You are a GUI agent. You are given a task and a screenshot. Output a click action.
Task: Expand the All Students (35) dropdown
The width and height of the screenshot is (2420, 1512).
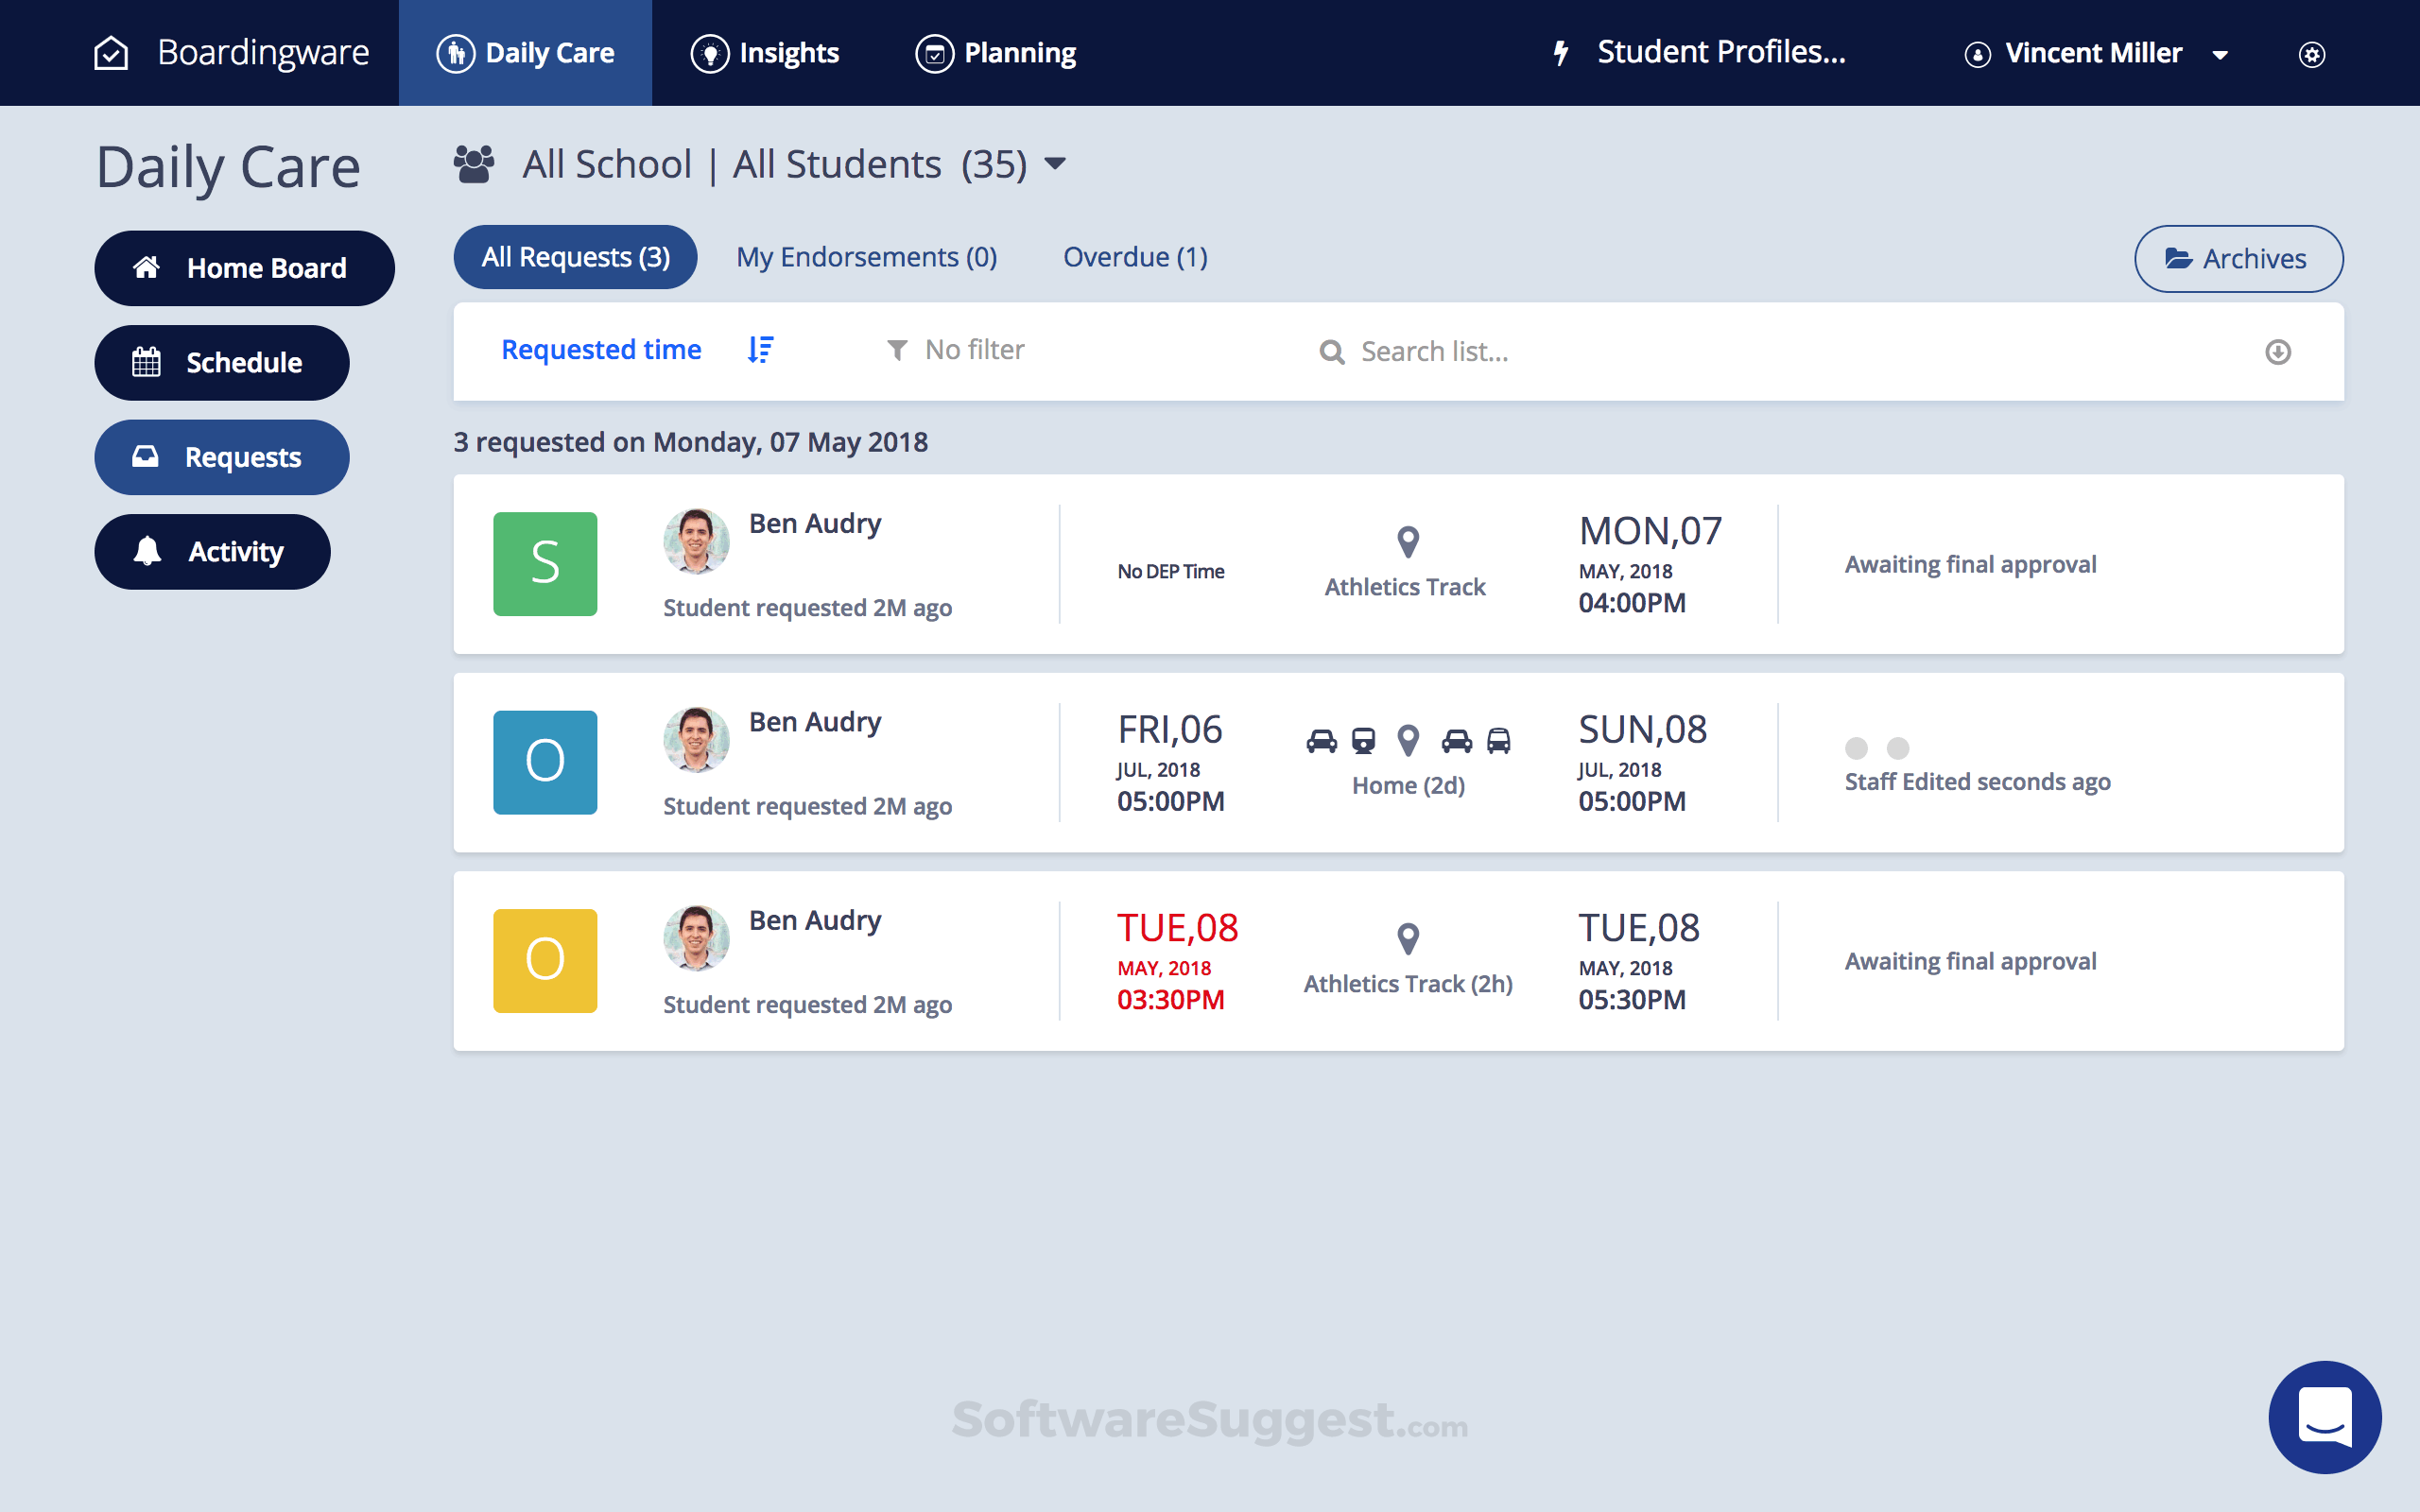click(1055, 164)
